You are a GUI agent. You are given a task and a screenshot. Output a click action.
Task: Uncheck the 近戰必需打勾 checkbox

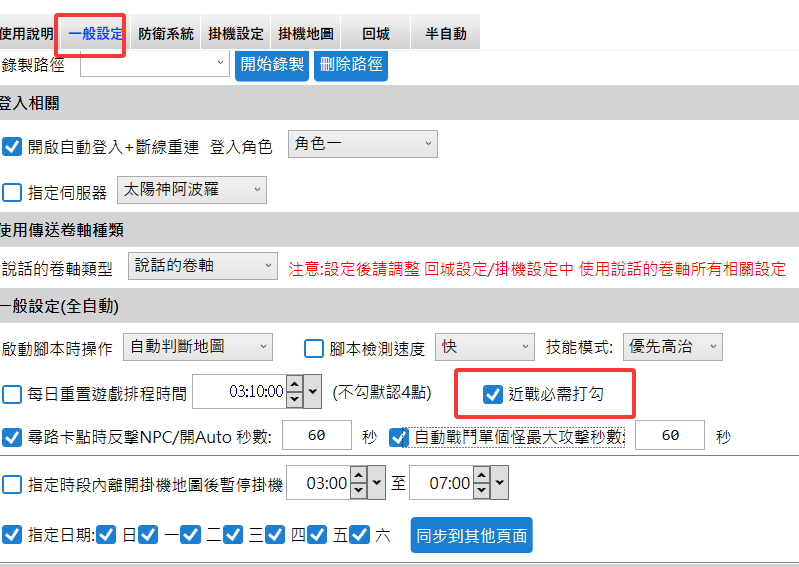492,394
